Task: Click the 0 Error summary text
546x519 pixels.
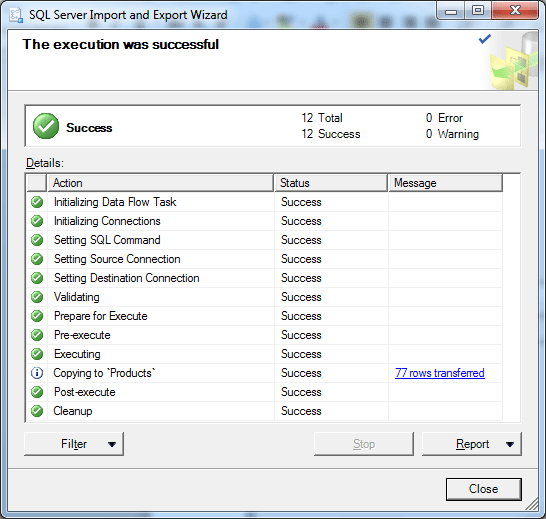Action: 444,118
